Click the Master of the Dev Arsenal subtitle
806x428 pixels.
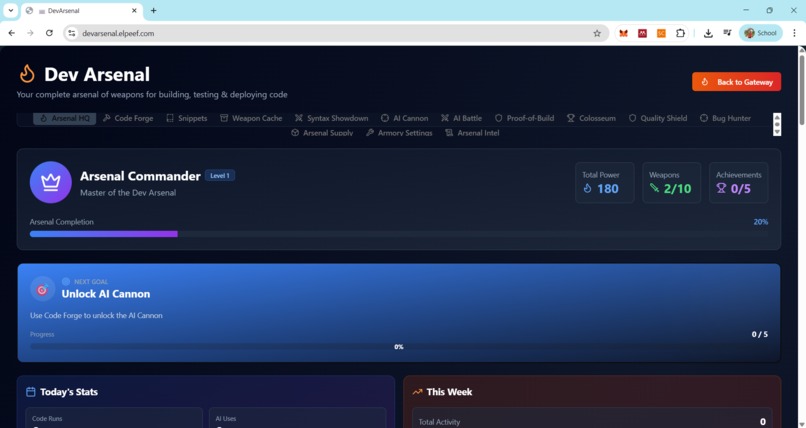coord(128,193)
